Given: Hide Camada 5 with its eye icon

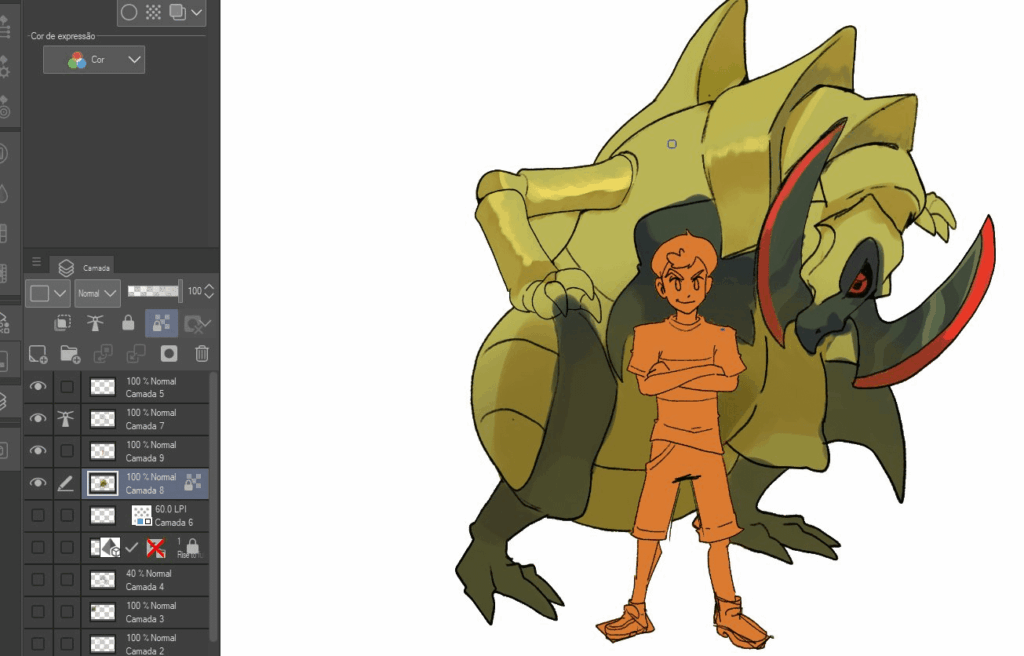Looking at the screenshot, I should 38,387.
